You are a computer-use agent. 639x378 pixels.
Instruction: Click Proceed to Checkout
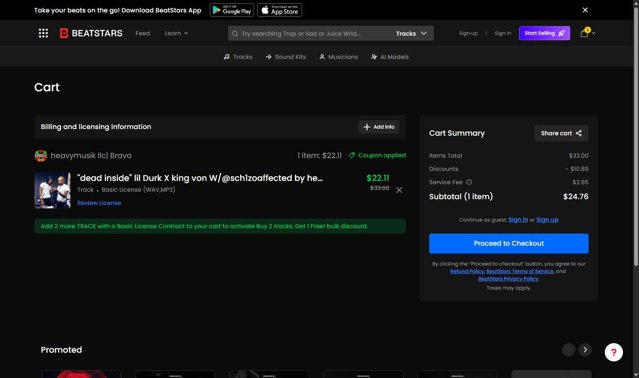click(509, 243)
